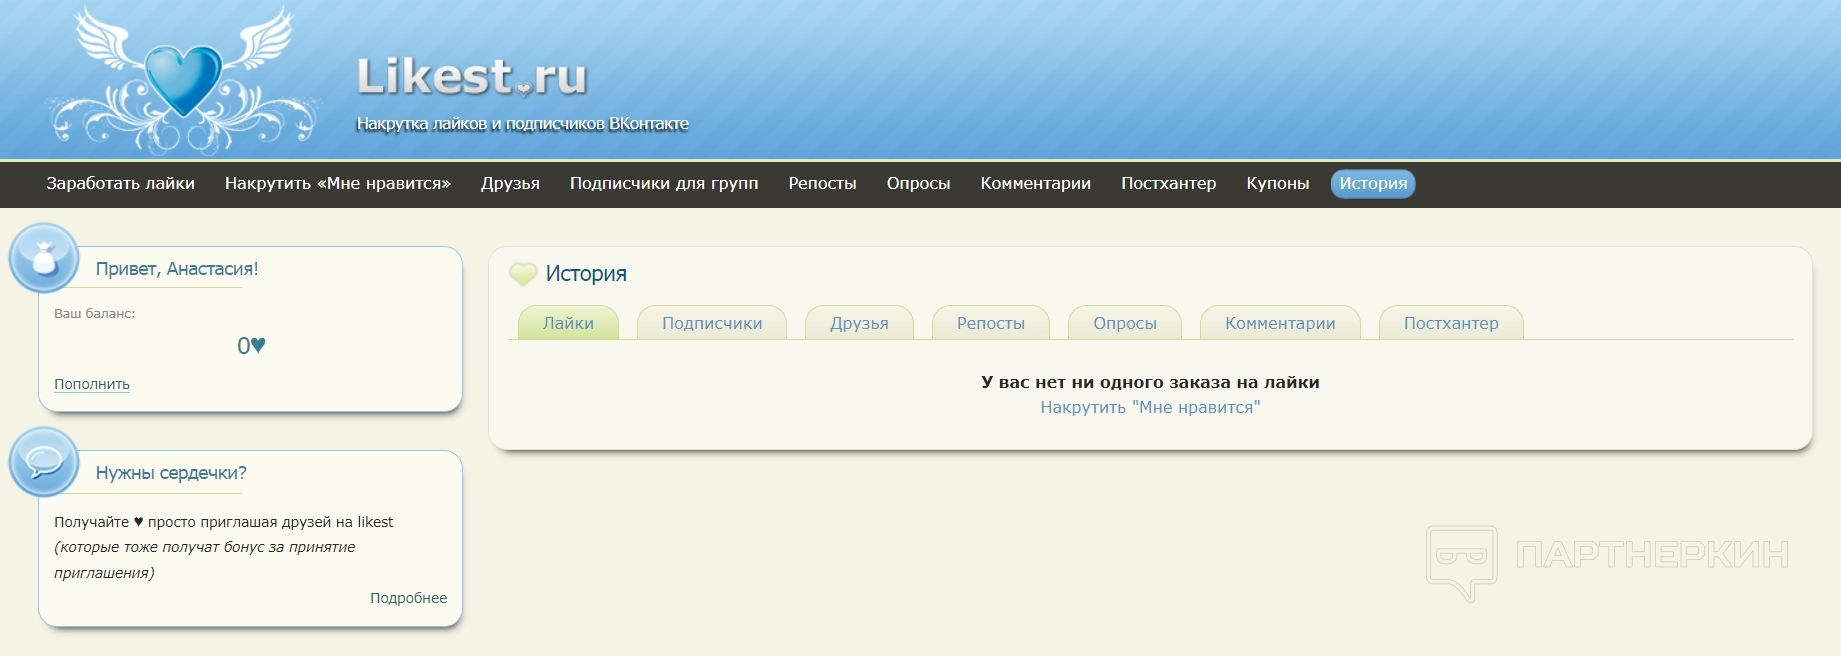This screenshot has height=656, width=1841.
Task: Click the Нужны сердечки? heading
Action: coord(171,473)
